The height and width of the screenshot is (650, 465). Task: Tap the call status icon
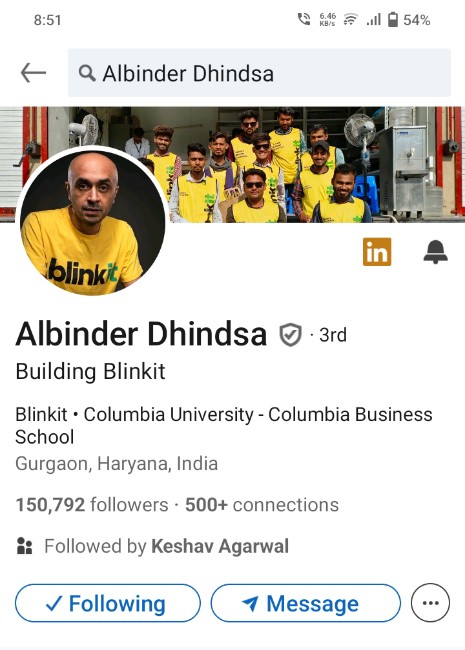304,19
